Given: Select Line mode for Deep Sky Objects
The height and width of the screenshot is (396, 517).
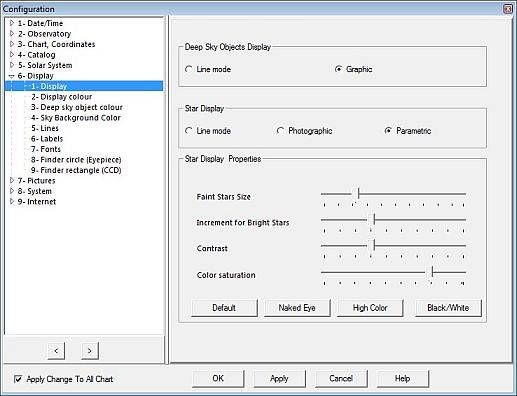Looking at the screenshot, I should pos(189,69).
